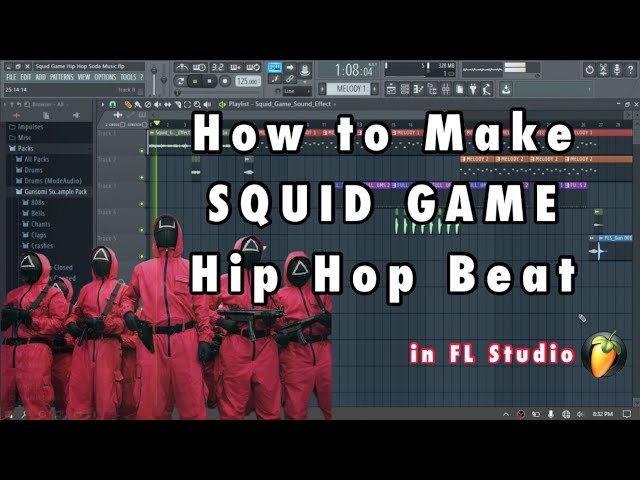Click the overdub notes icon
The image size is (640, 480).
(236, 67)
